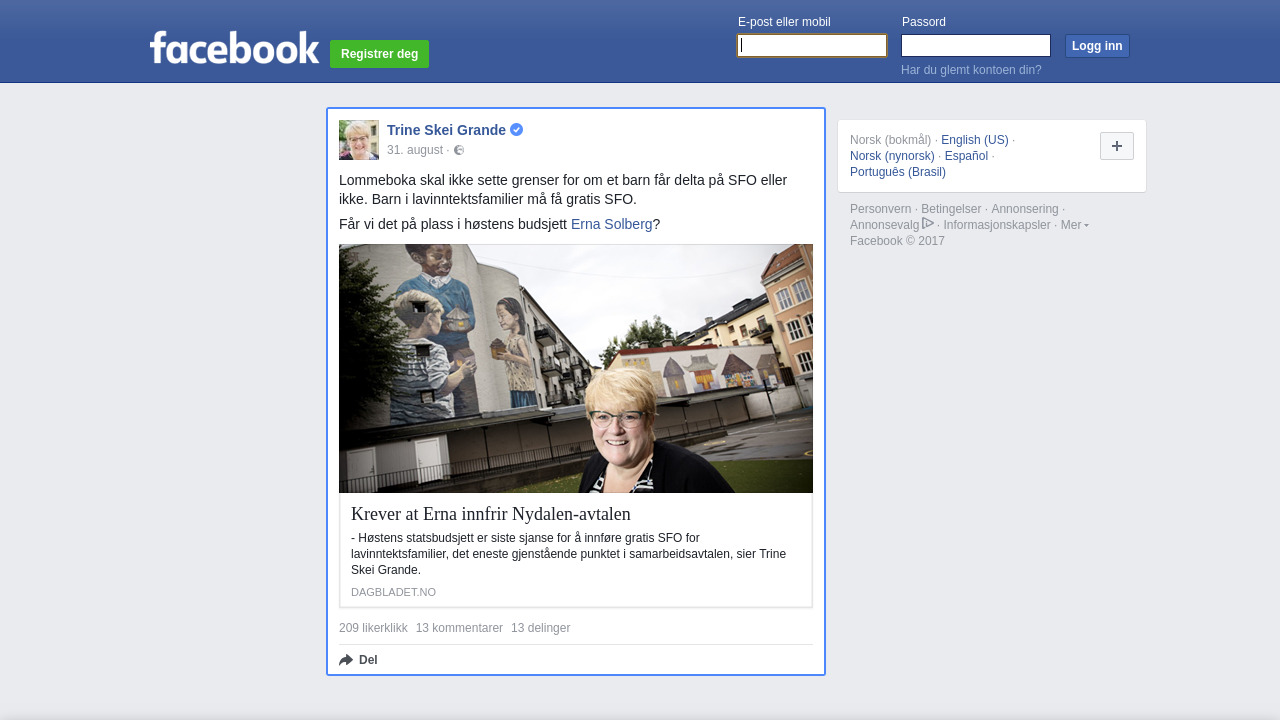Click the Facebook logo
This screenshot has height=720, width=1280.
click(x=235, y=48)
